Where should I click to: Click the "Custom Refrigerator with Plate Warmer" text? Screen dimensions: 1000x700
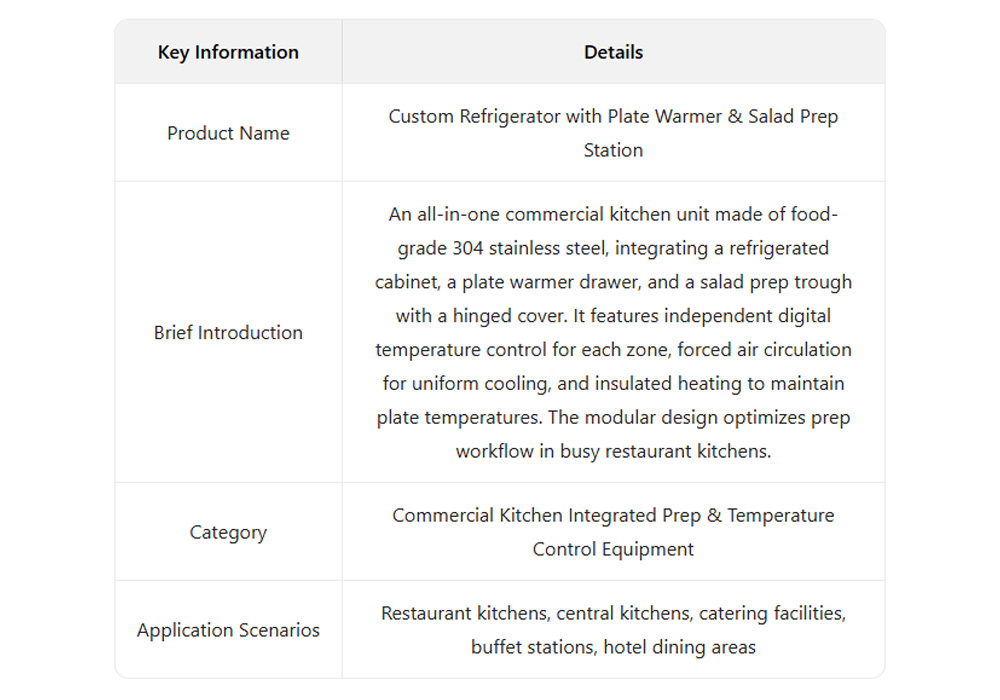560,116
